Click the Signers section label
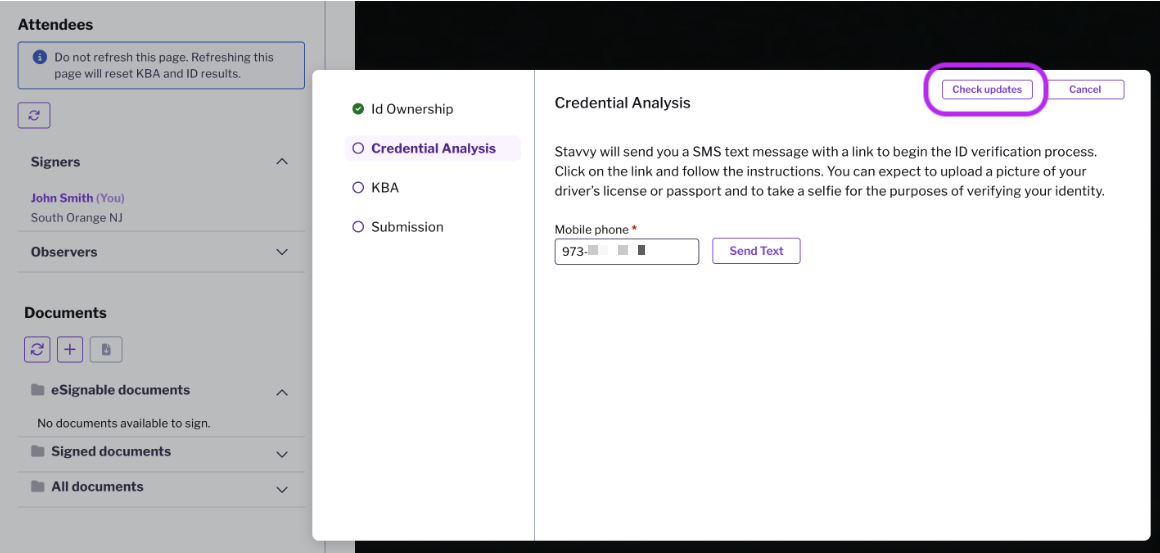The width and height of the screenshot is (1160, 553). coord(55,162)
